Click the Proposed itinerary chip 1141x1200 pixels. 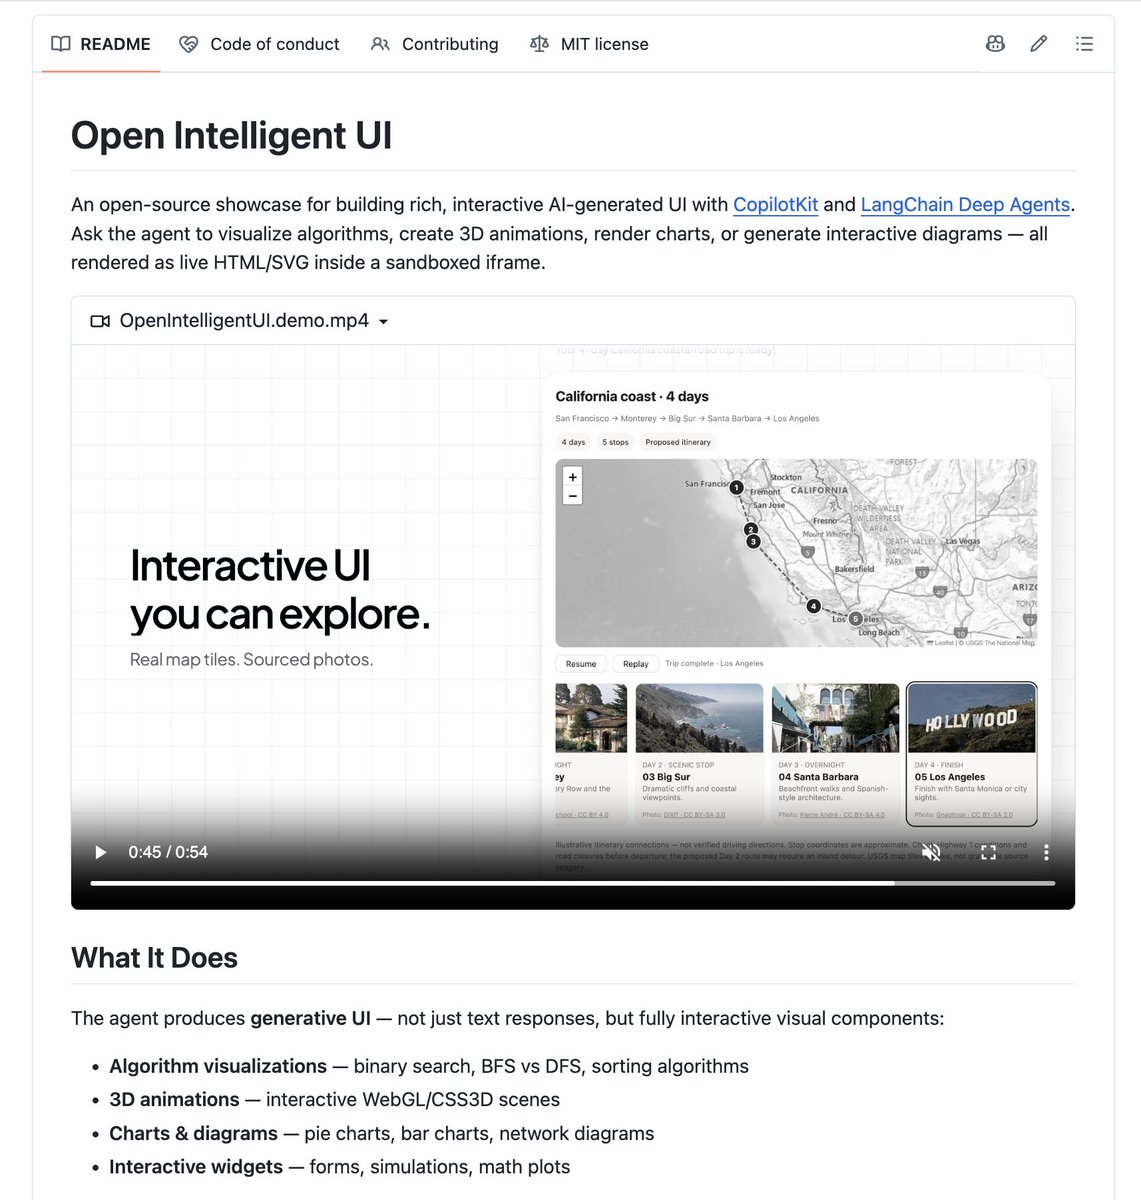point(678,442)
